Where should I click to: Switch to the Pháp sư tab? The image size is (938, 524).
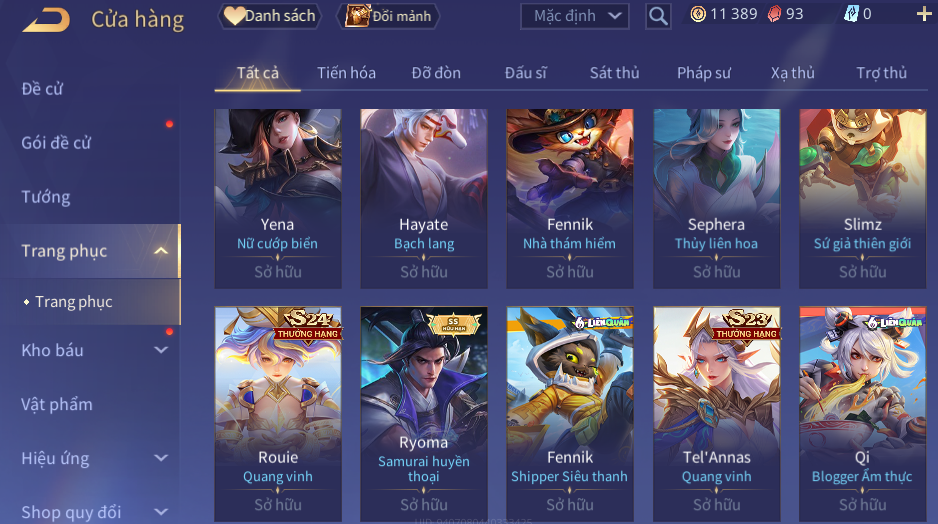point(704,73)
